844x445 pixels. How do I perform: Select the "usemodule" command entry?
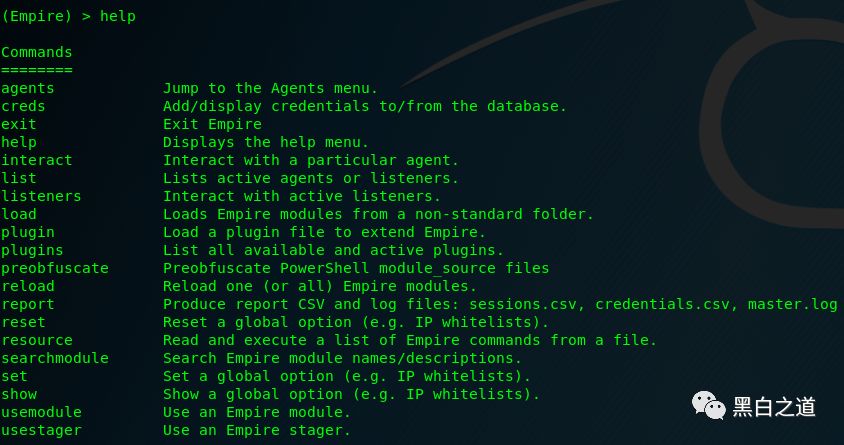41,412
